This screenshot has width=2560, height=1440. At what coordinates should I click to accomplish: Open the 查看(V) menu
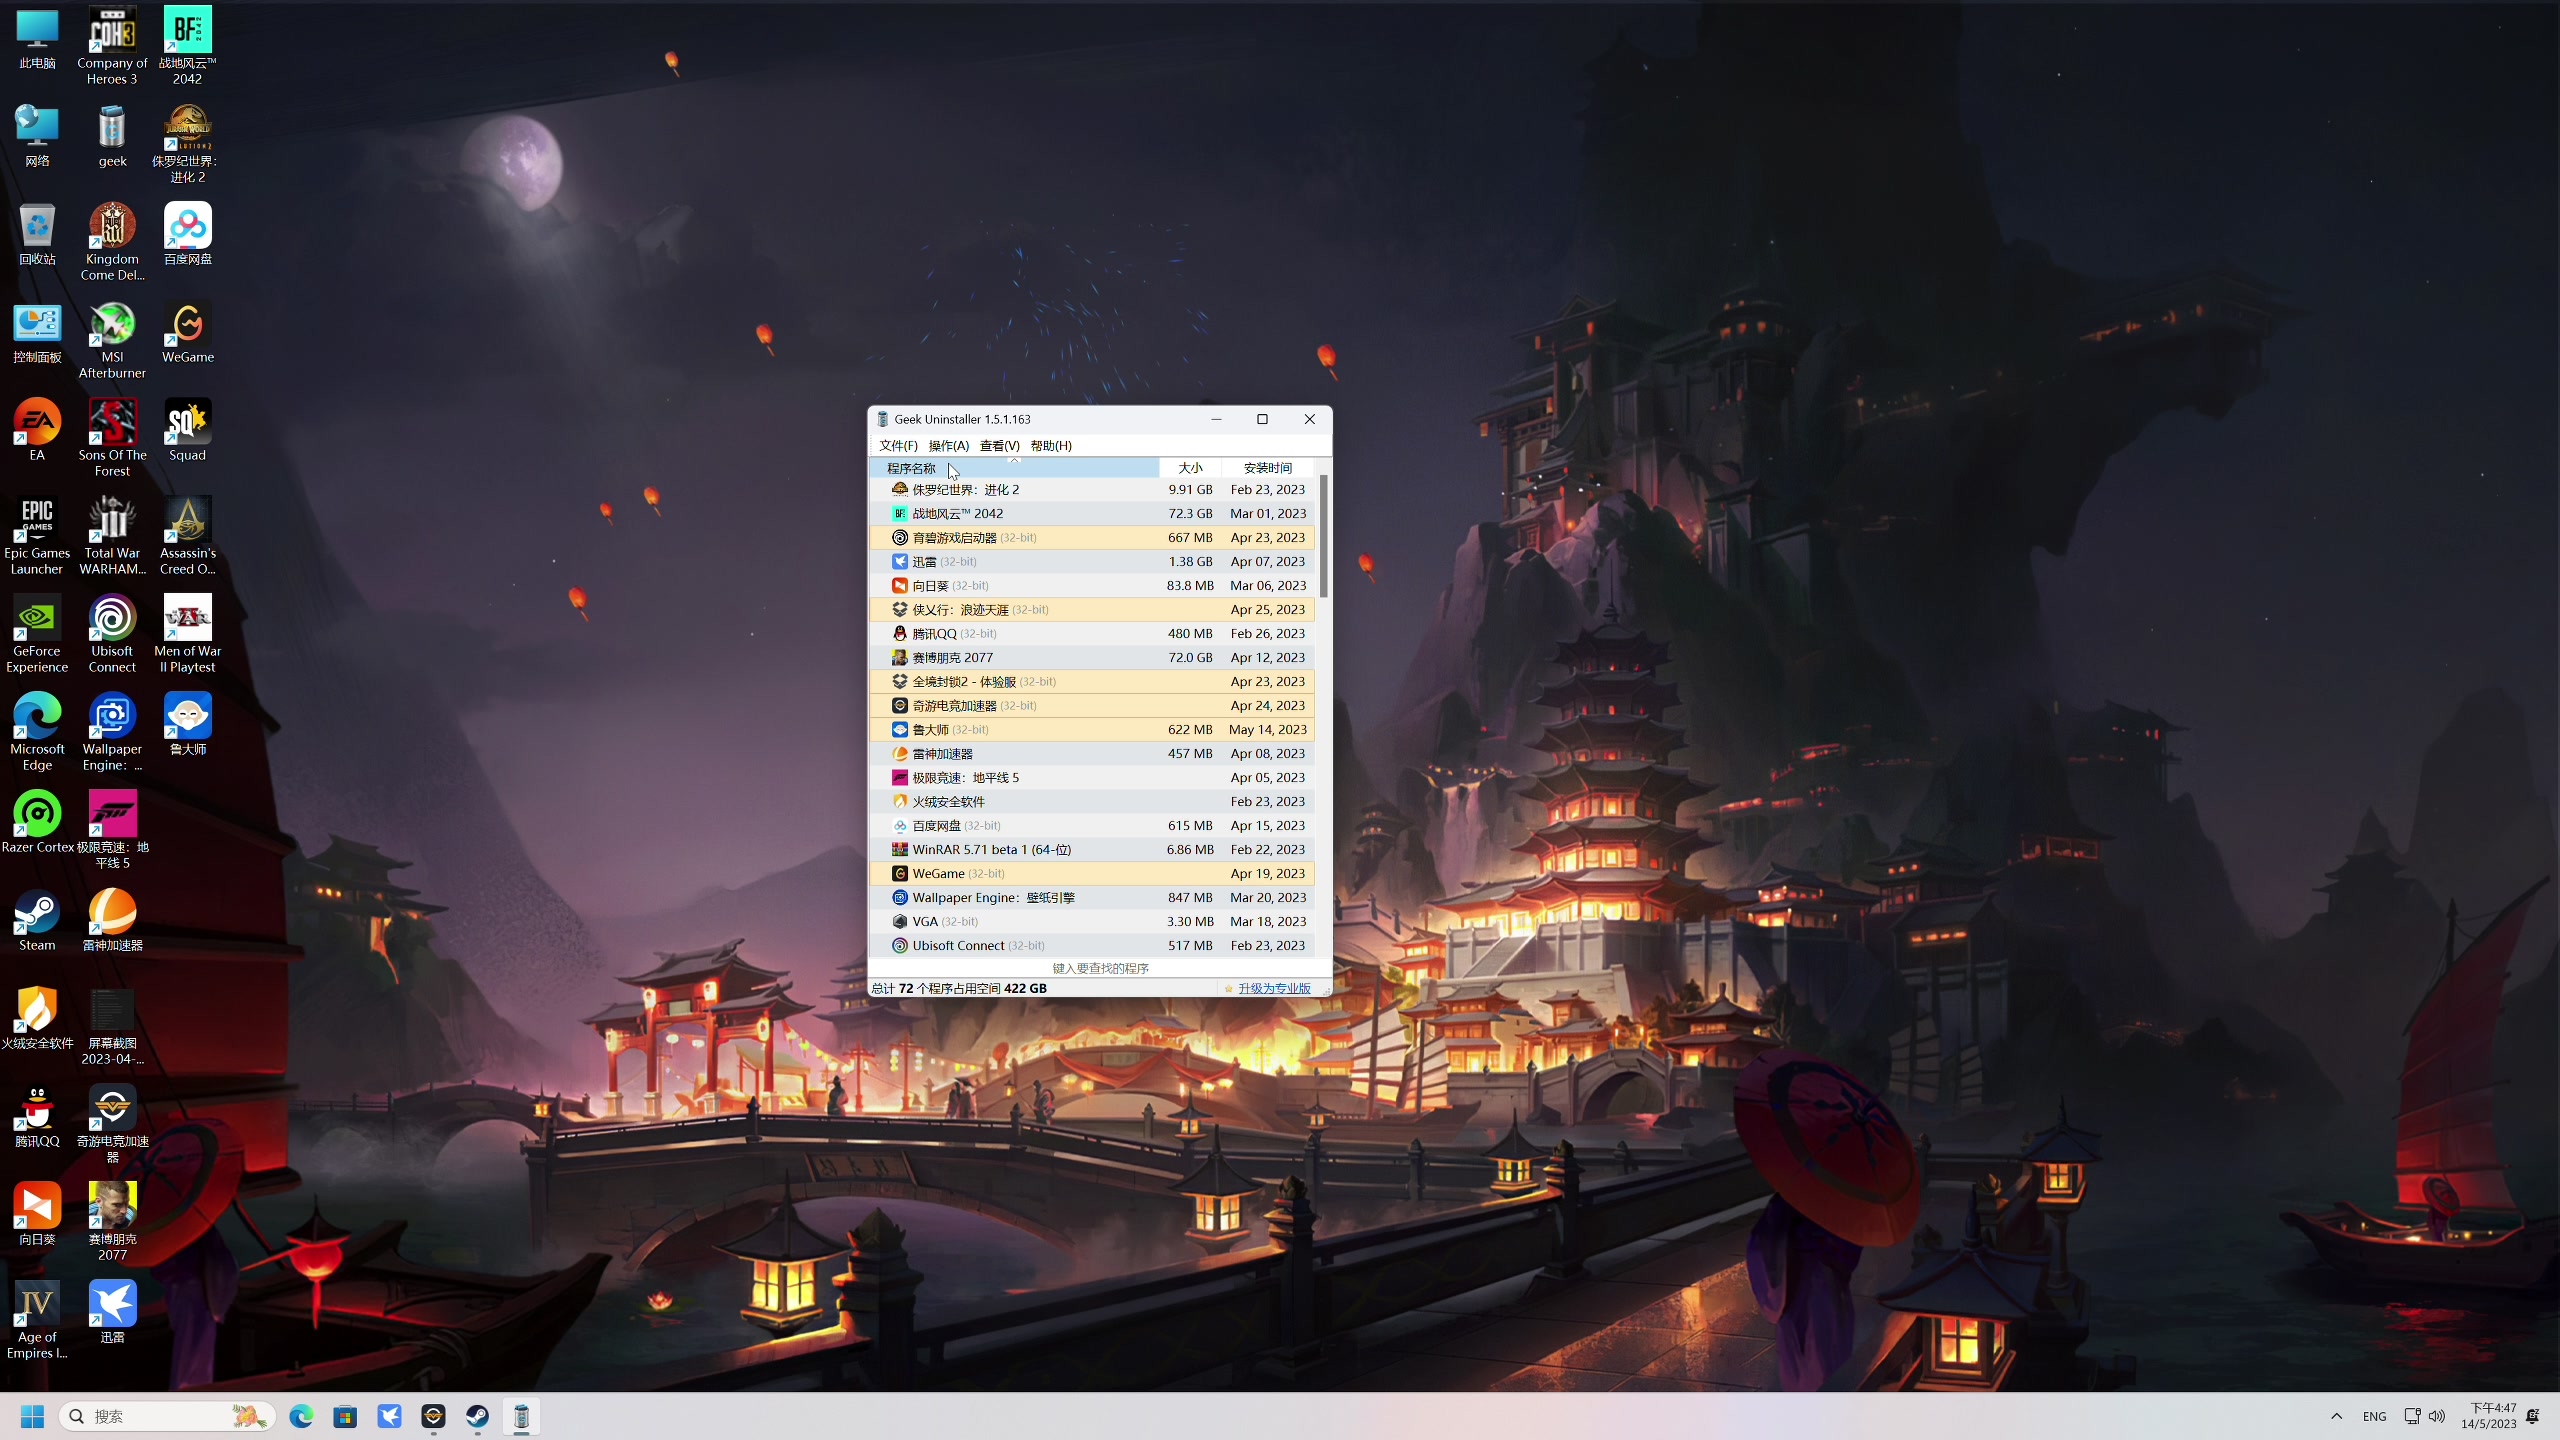coord(999,446)
